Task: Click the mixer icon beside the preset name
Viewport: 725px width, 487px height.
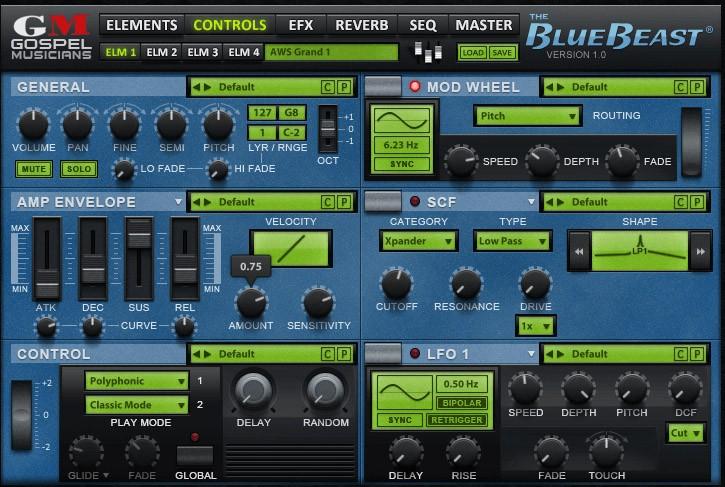Action: click(x=427, y=52)
